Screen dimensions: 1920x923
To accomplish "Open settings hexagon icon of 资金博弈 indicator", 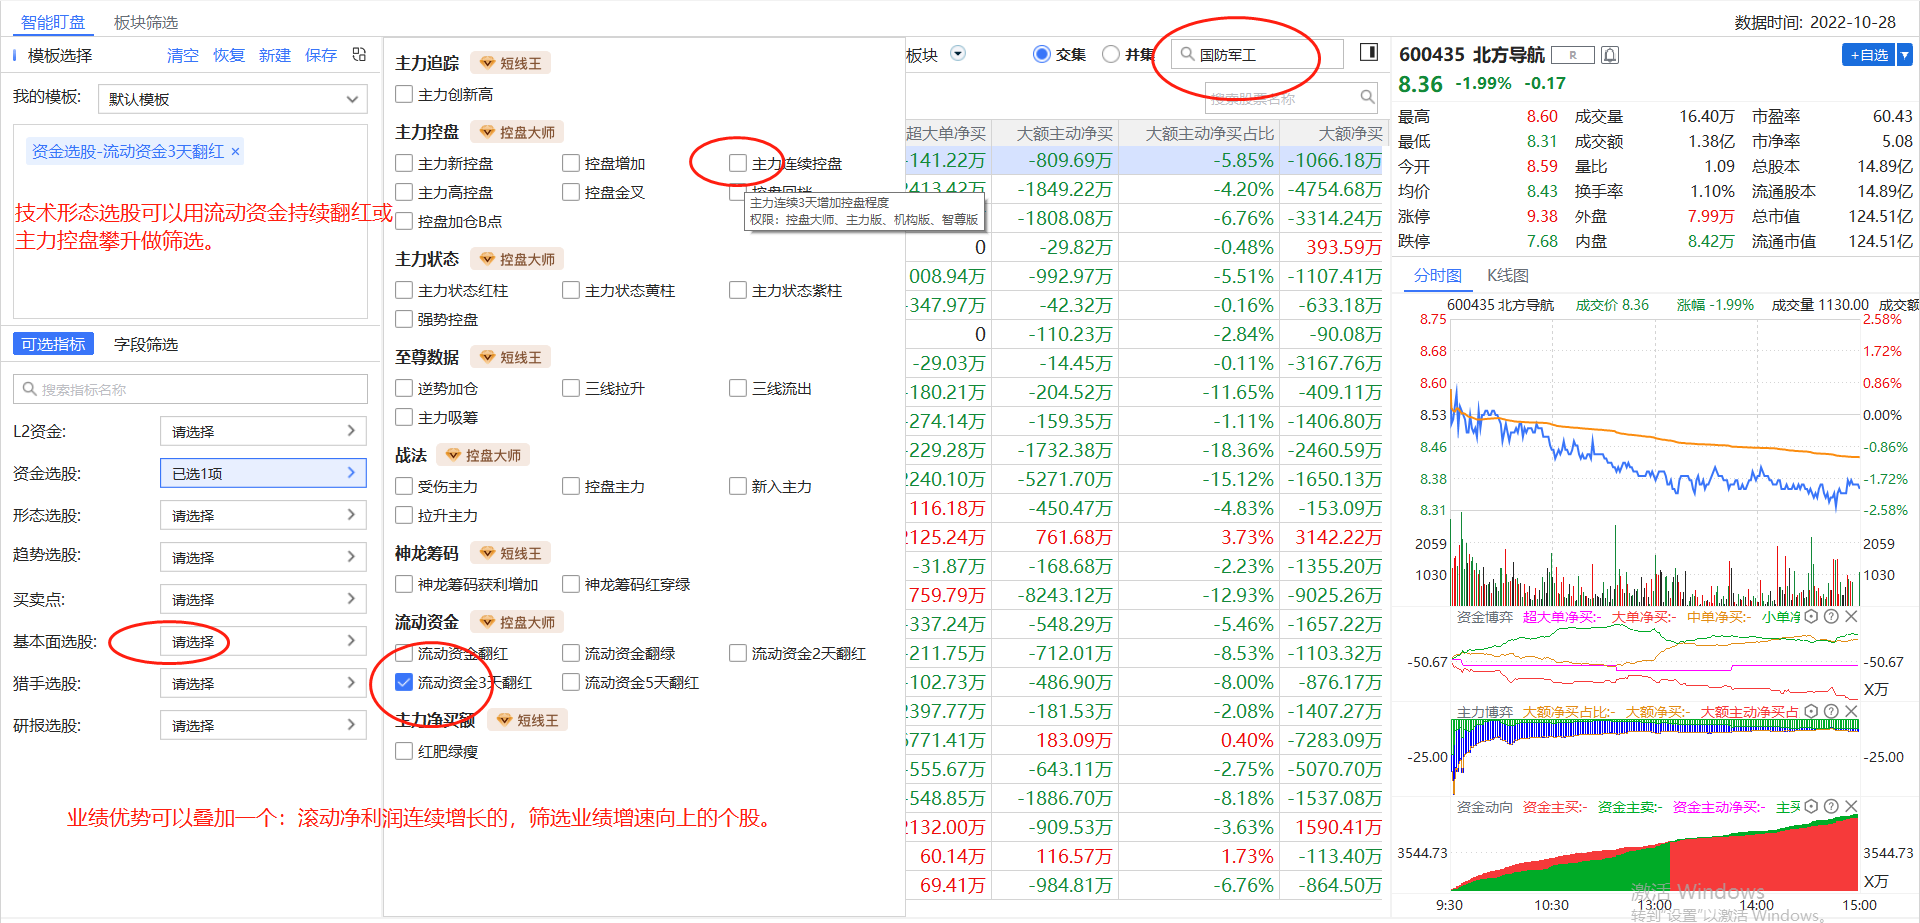I will pos(1811,617).
